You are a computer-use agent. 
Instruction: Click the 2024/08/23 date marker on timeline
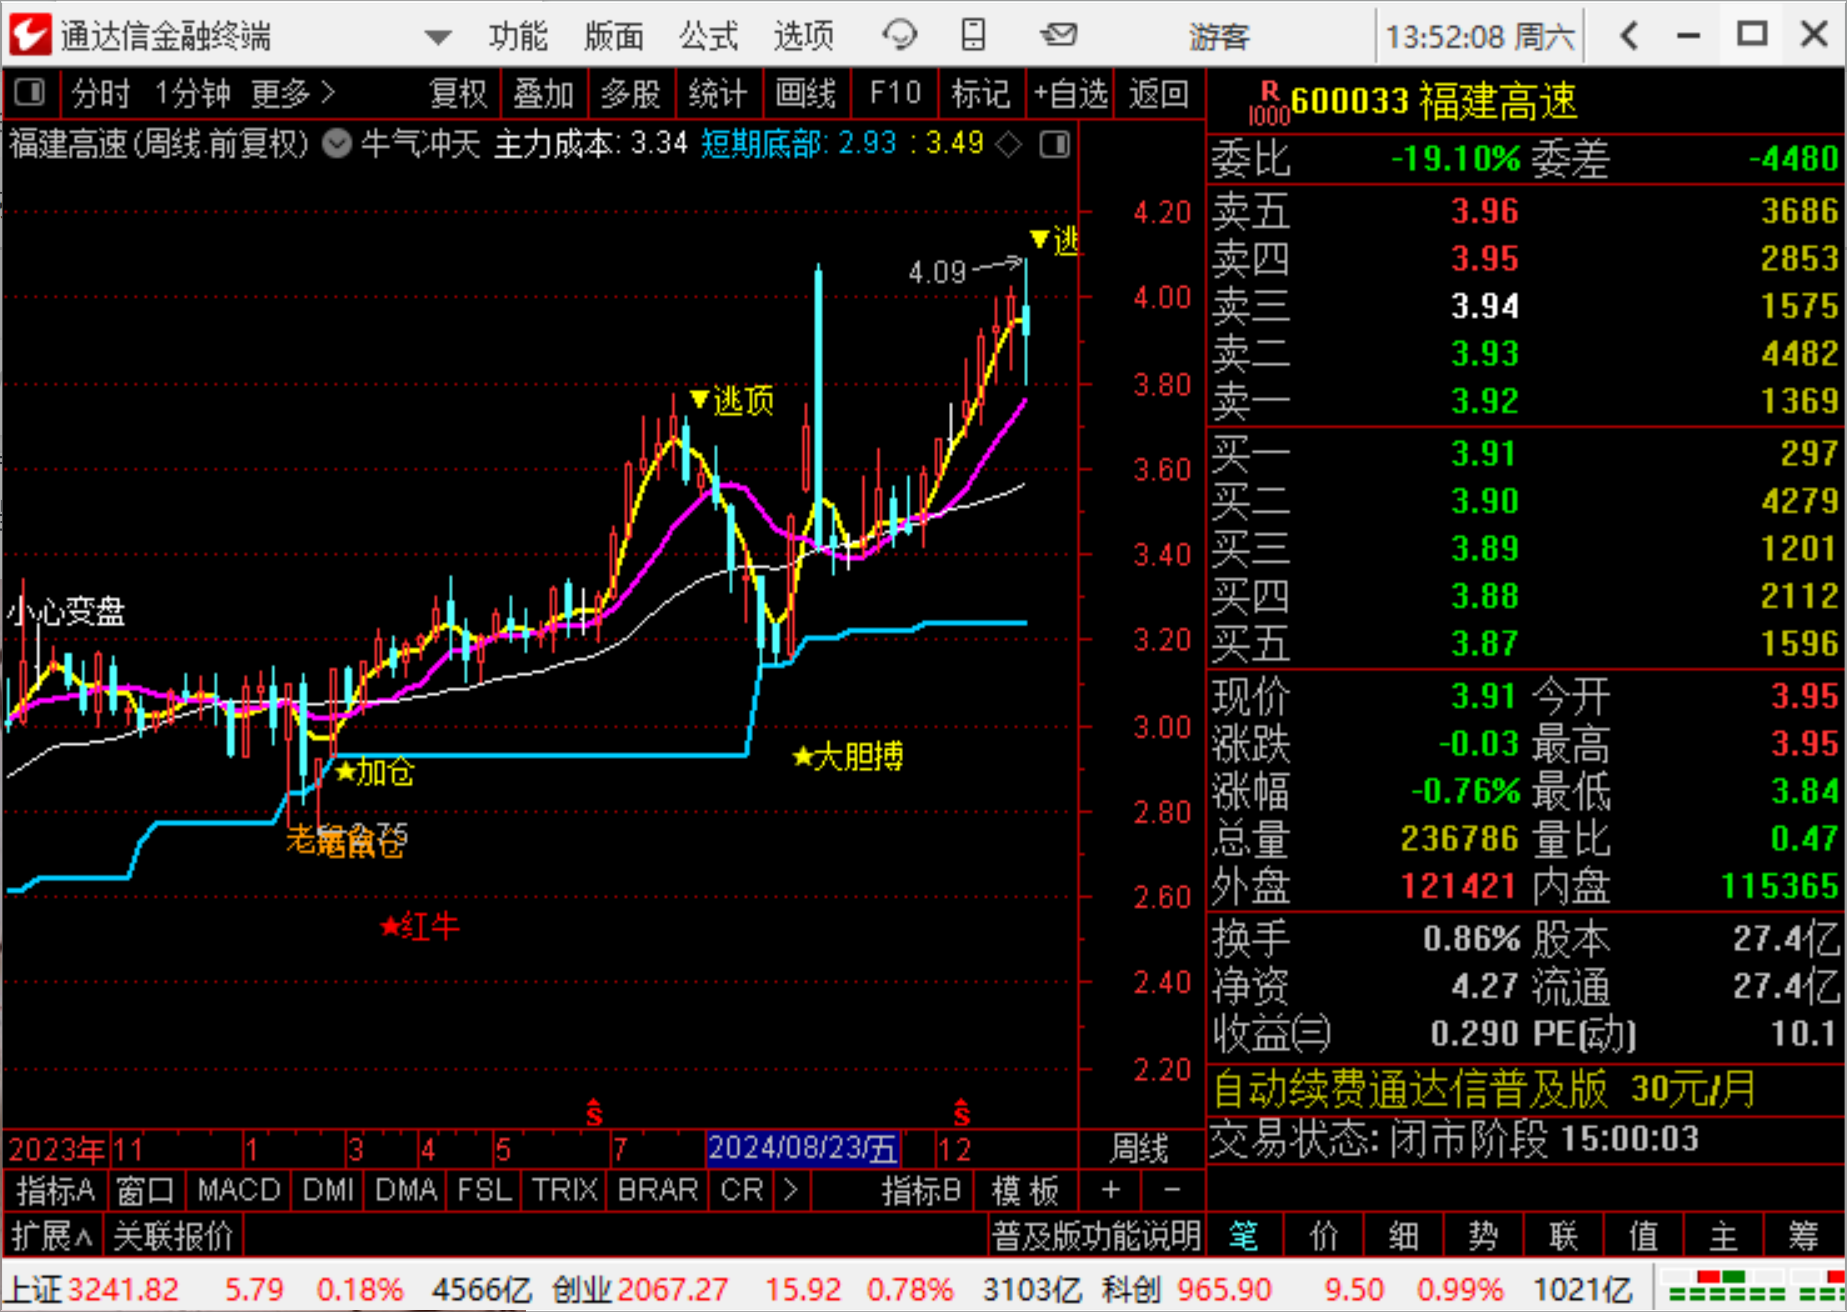pos(802,1149)
